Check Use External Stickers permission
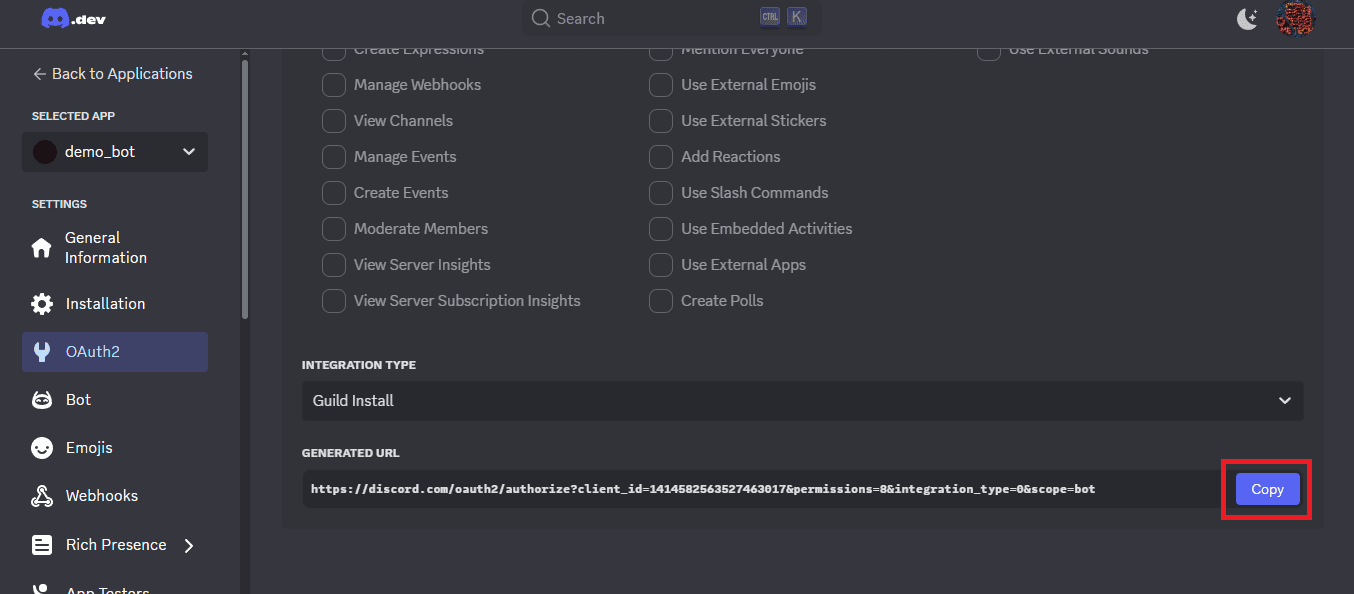 pyautogui.click(x=661, y=121)
